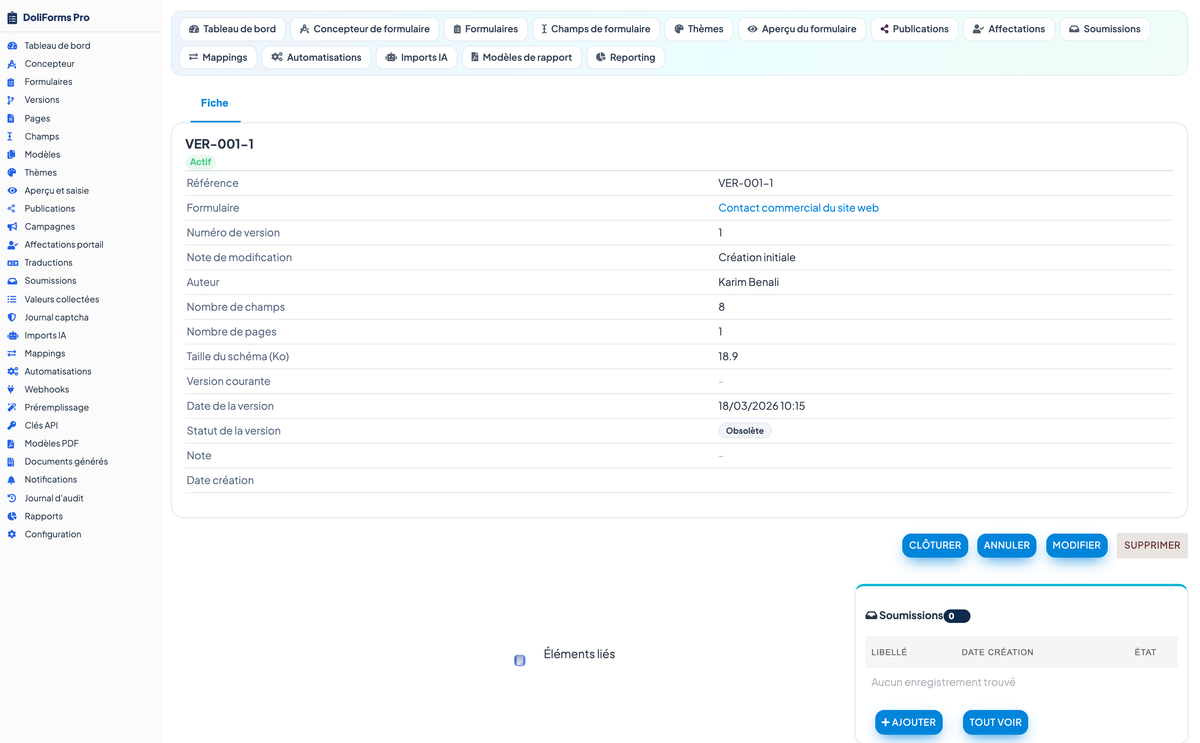Click the Clés API key icon
This screenshot has width=1200, height=743.
12,425
